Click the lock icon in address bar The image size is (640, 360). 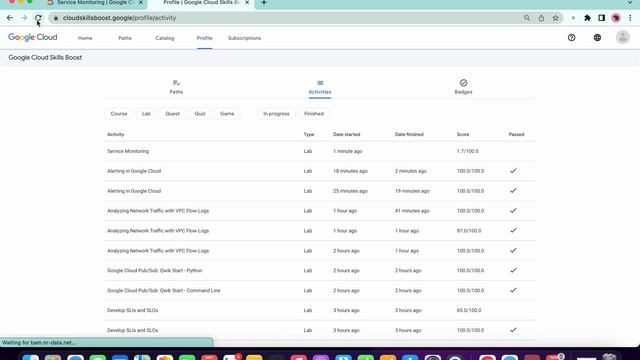coord(56,18)
